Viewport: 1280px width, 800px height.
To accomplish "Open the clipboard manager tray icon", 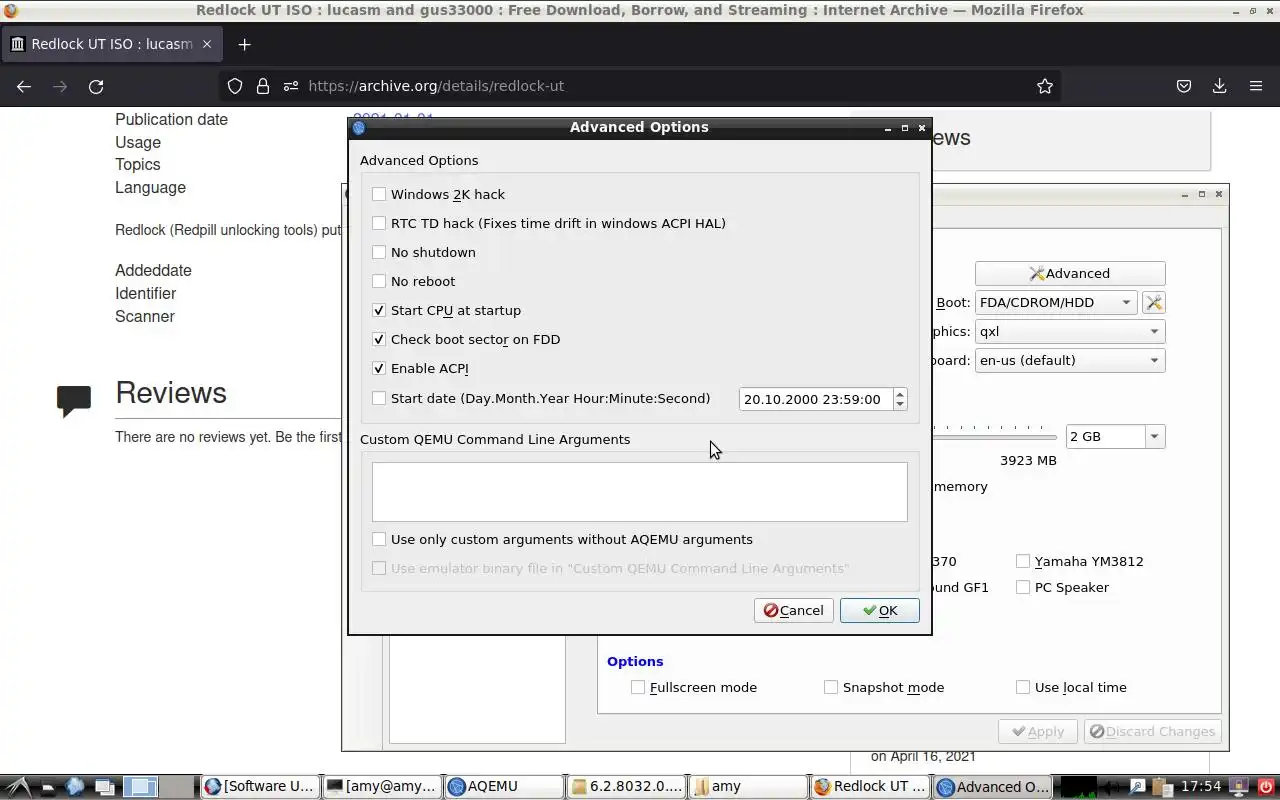I will click(x=1162, y=787).
